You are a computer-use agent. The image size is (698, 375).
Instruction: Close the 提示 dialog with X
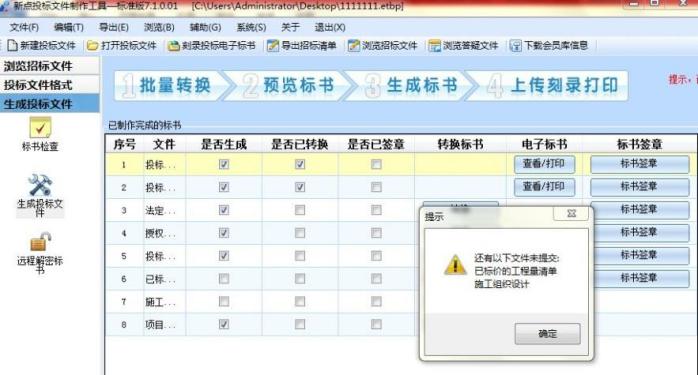tap(572, 214)
